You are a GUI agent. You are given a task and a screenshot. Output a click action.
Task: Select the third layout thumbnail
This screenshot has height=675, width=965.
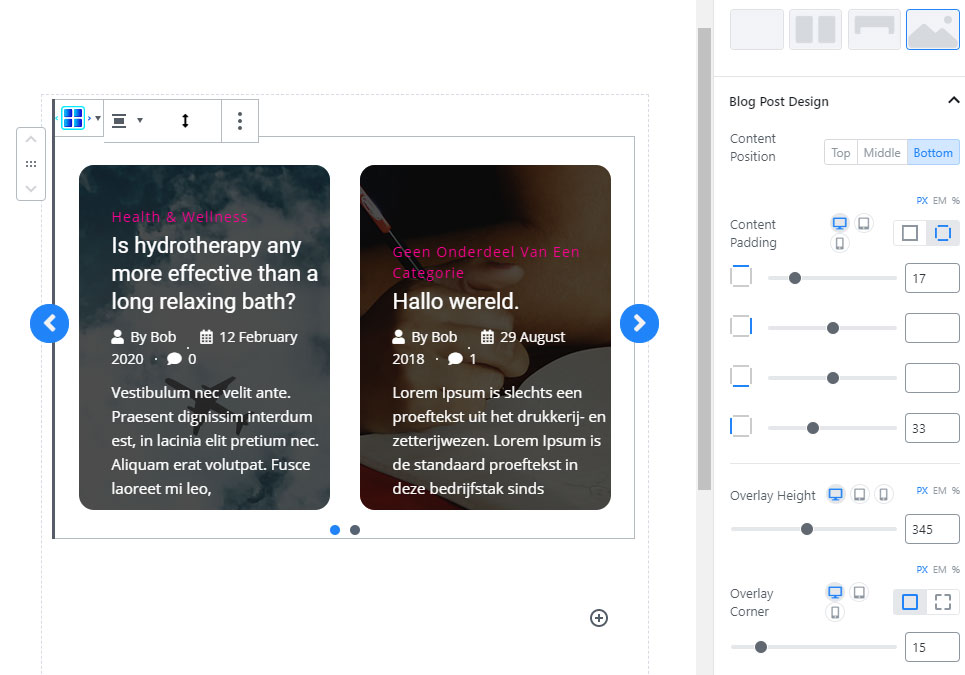coord(875,29)
